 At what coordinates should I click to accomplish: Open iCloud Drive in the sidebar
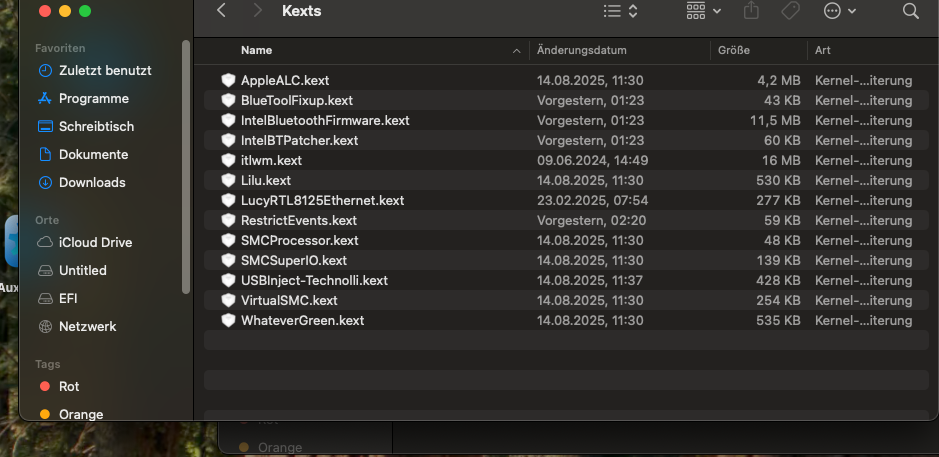tap(96, 243)
